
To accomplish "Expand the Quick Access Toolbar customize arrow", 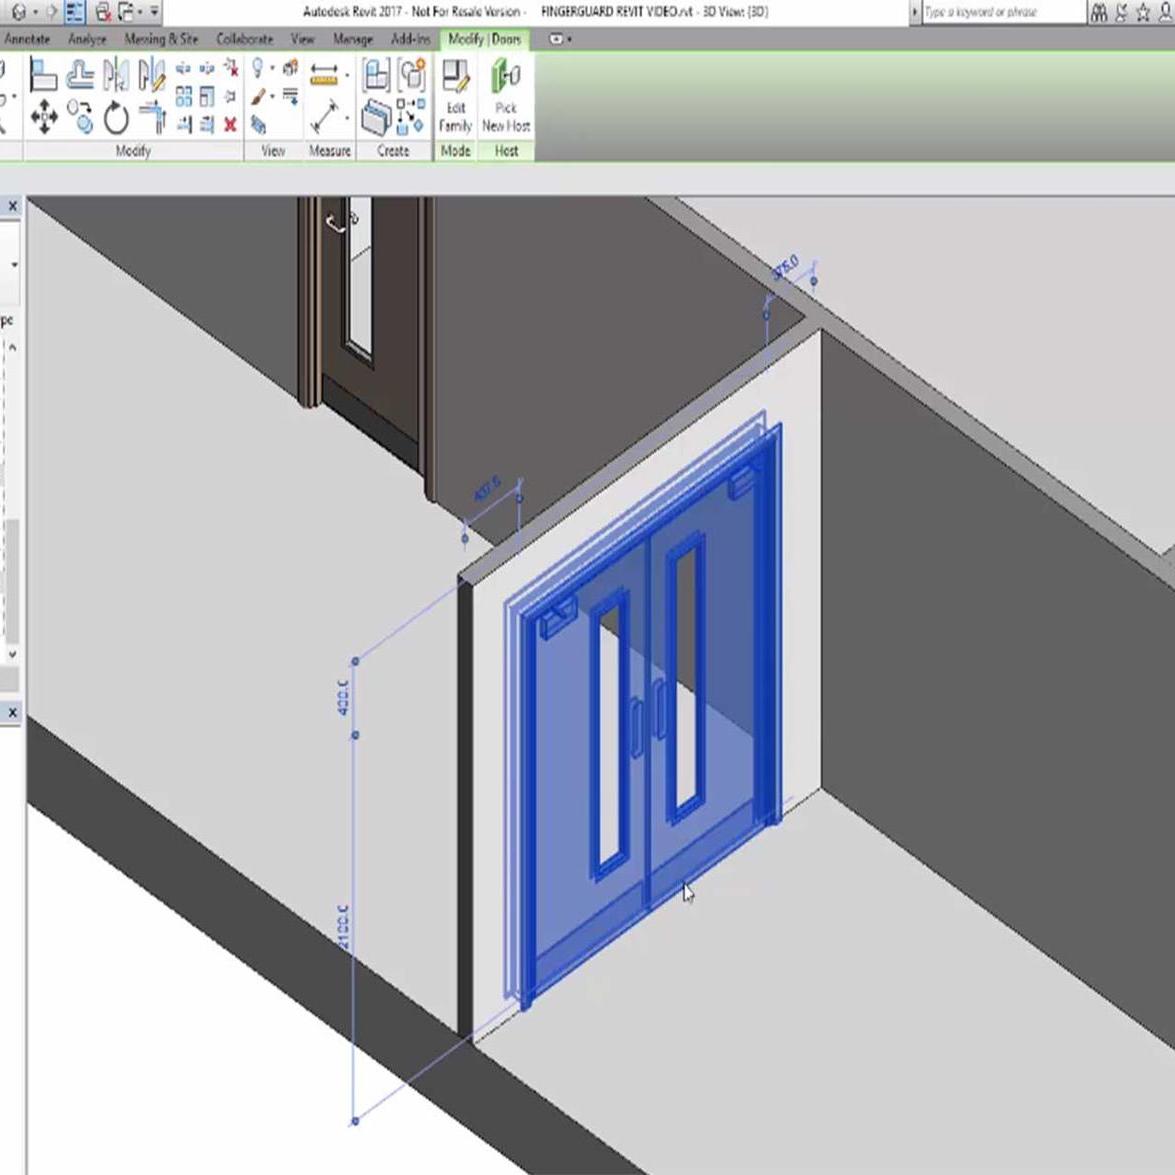I will [x=154, y=12].
